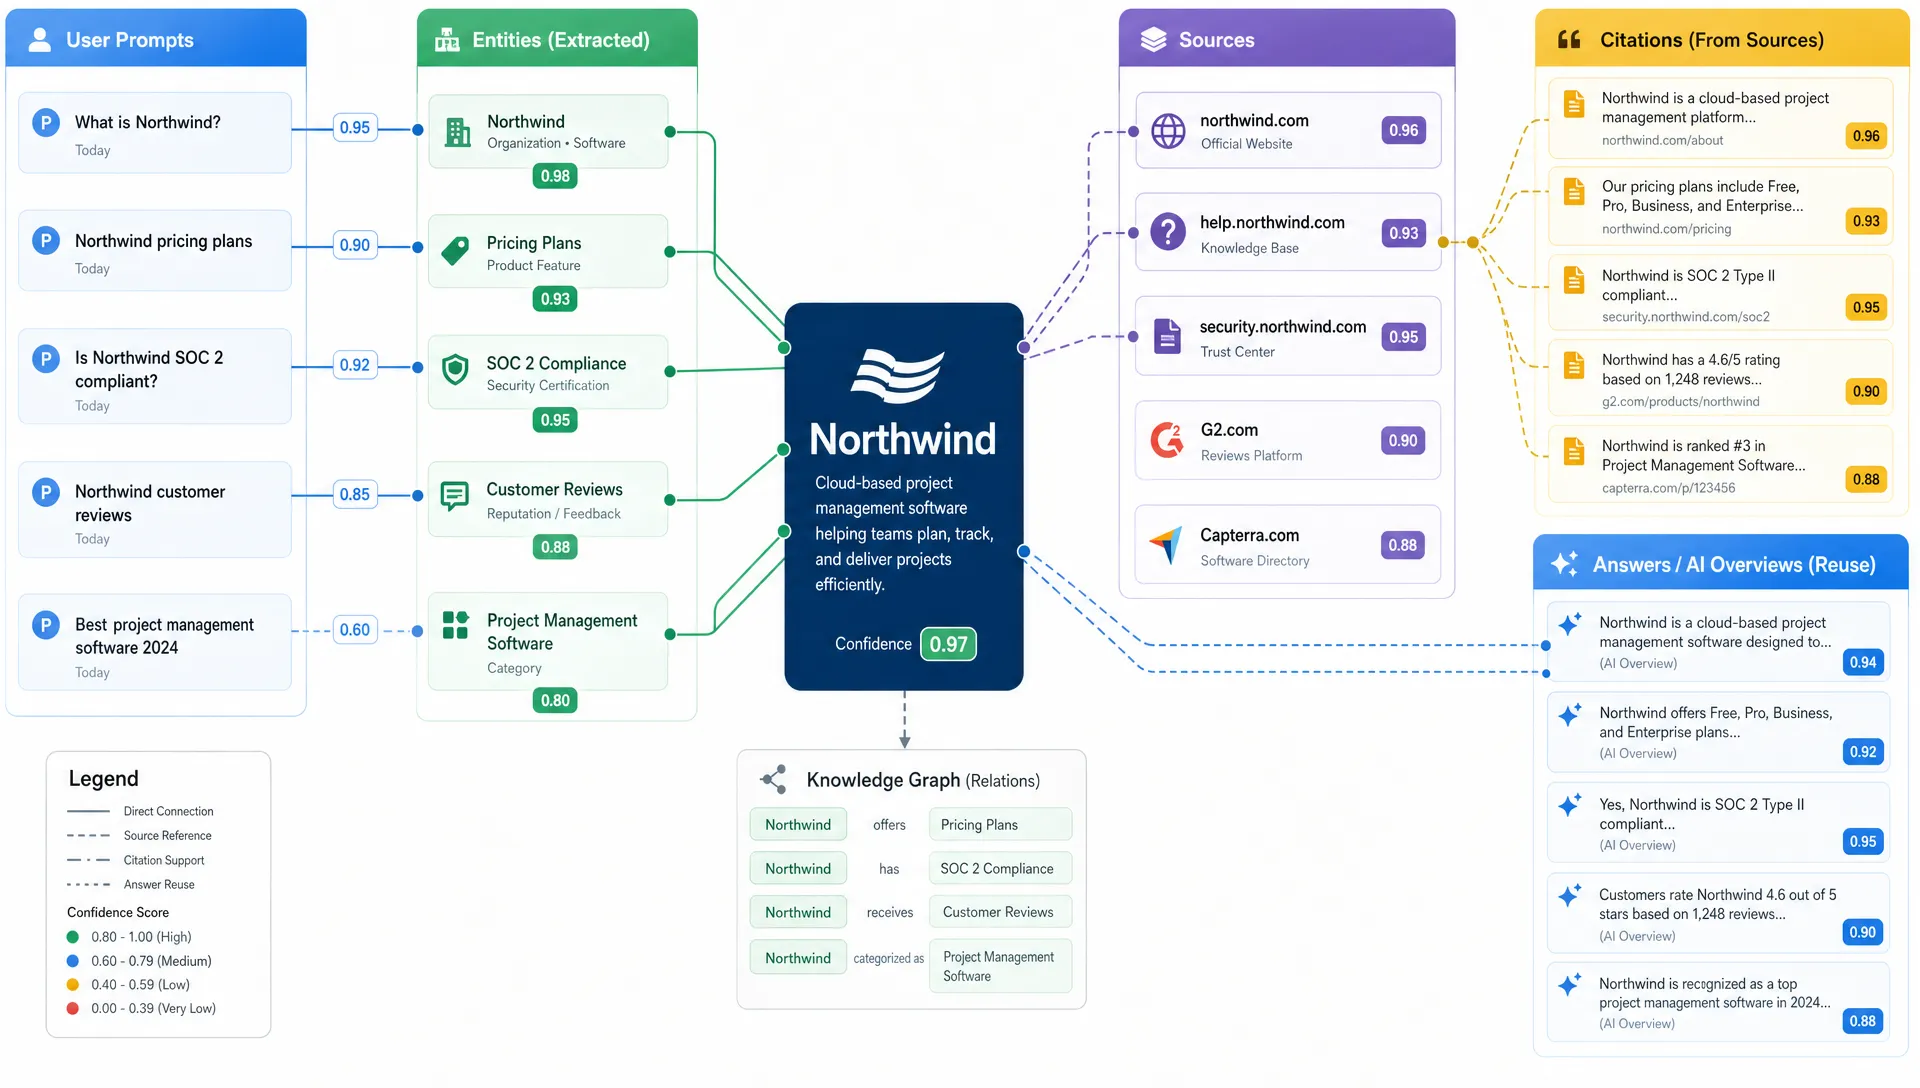Click the Answers sparkle header icon

pyautogui.click(x=1565, y=564)
